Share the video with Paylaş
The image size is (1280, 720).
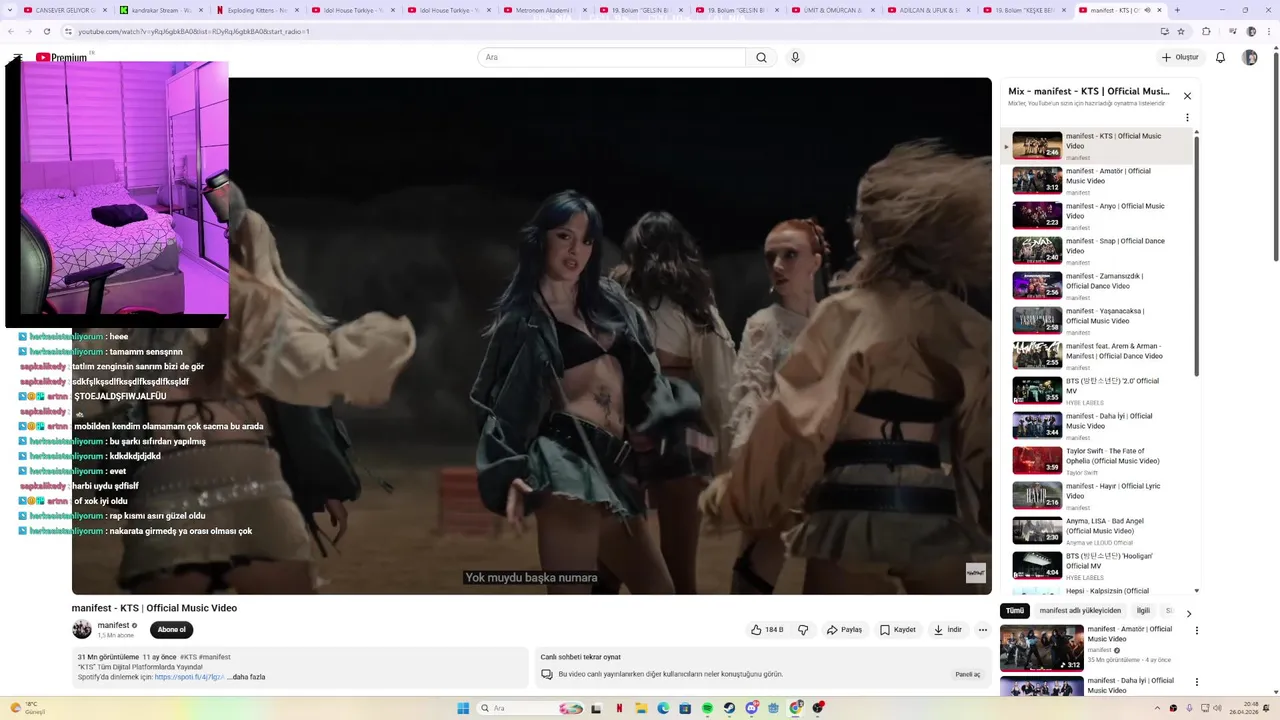845,630
